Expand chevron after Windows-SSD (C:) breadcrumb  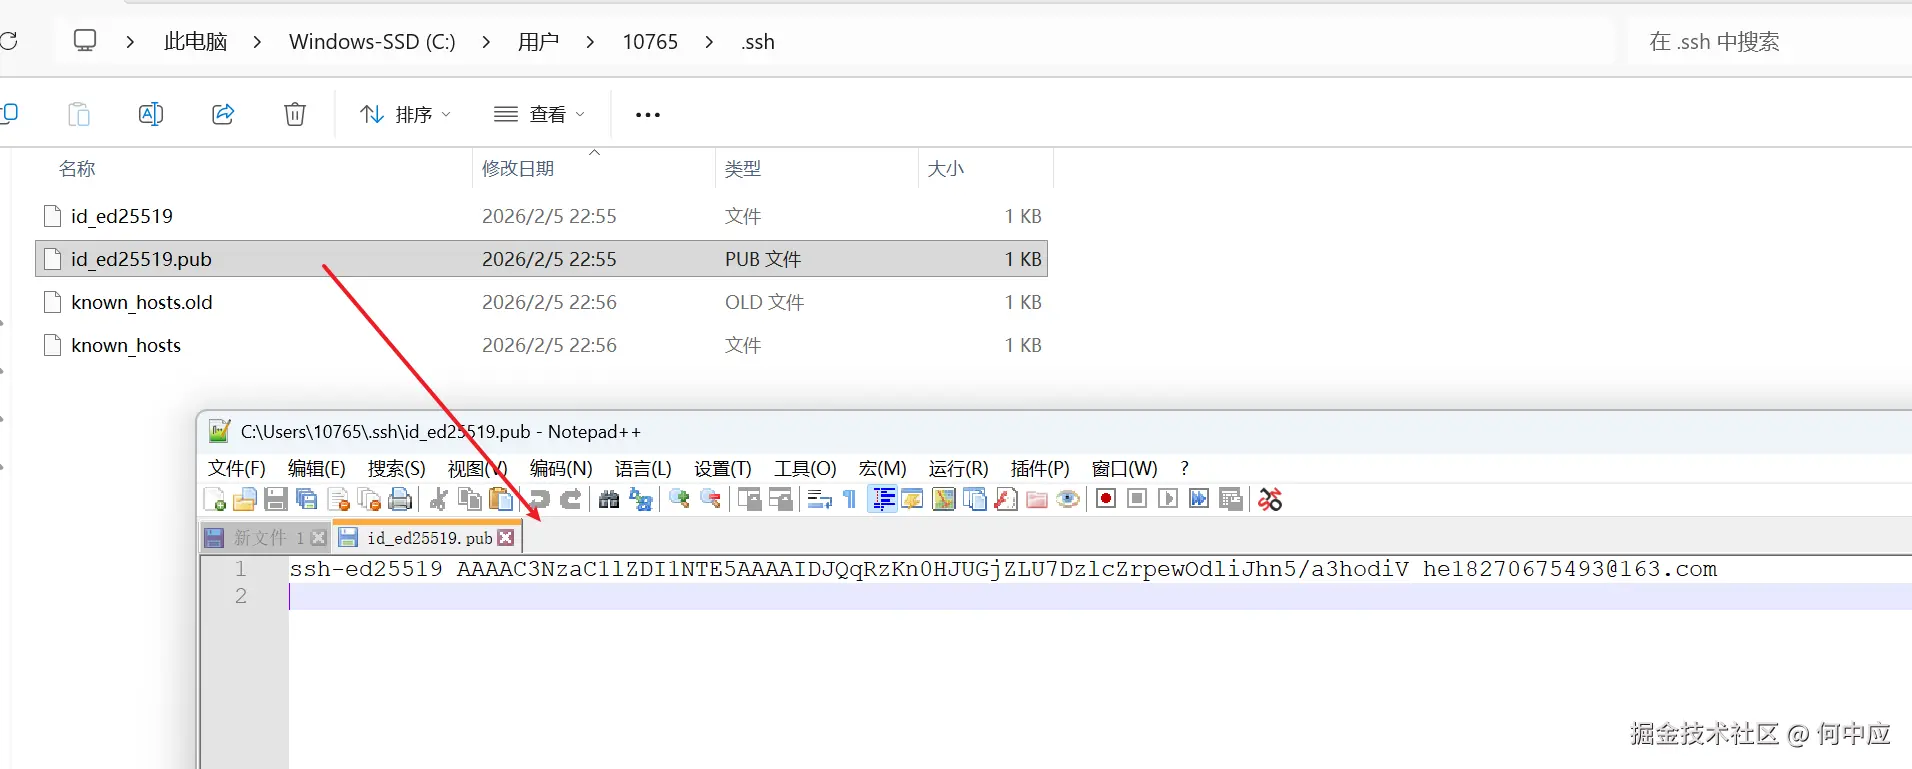tap(486, 42)
